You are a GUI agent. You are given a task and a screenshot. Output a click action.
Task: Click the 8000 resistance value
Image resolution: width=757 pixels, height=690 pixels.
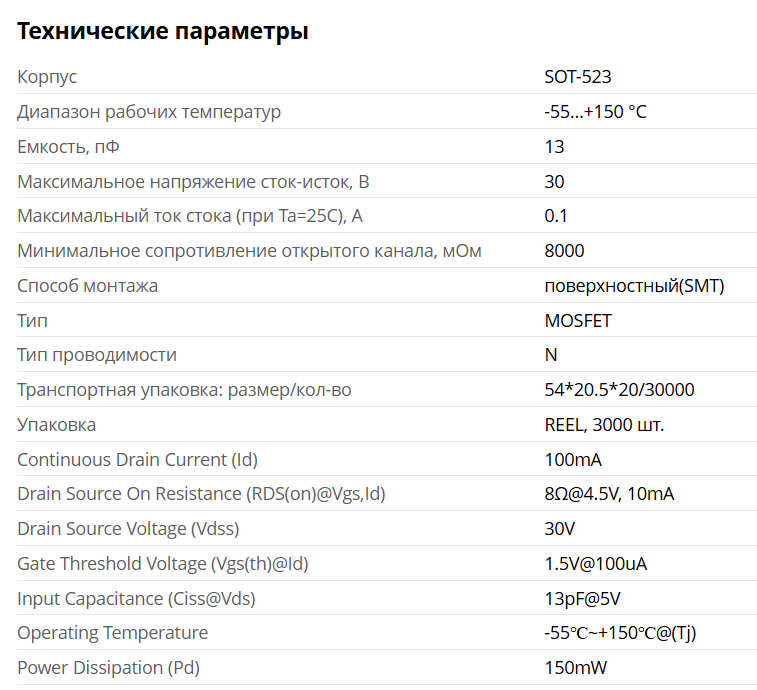564,251
